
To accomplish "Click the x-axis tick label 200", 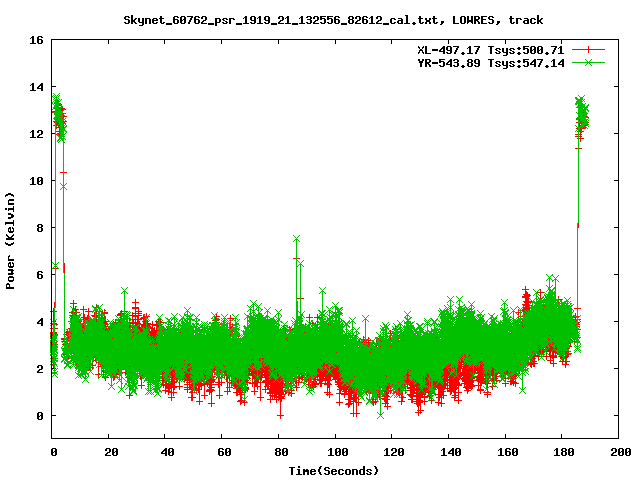I will click(620, 452).
